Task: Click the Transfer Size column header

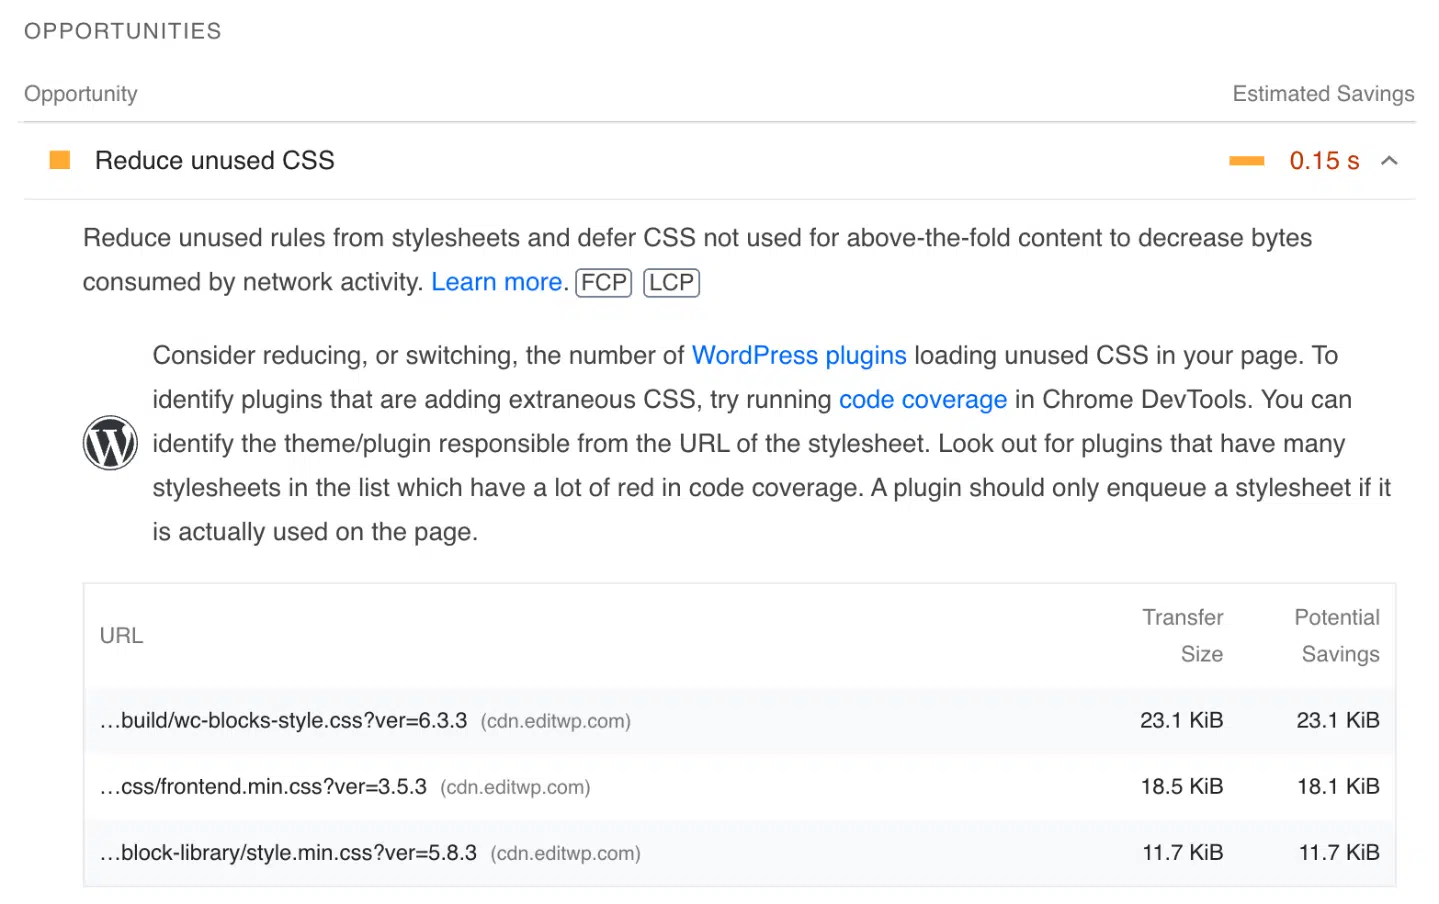Action: [1183, 636]
